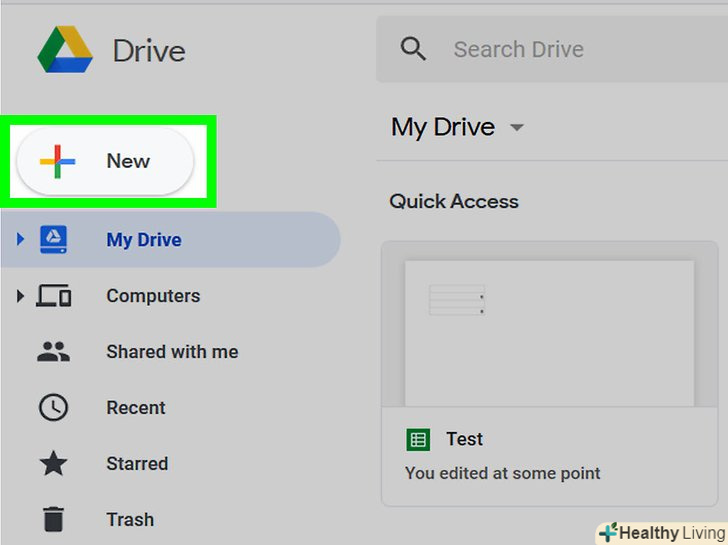Click the search magnifier icon
The image size is (728, 545).
pos(413,49)
